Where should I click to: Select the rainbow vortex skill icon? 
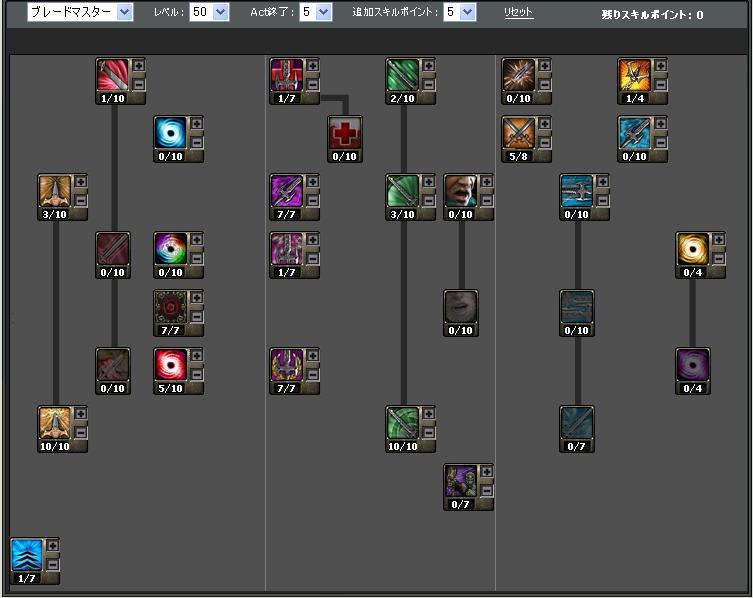(x=170, y=249)
